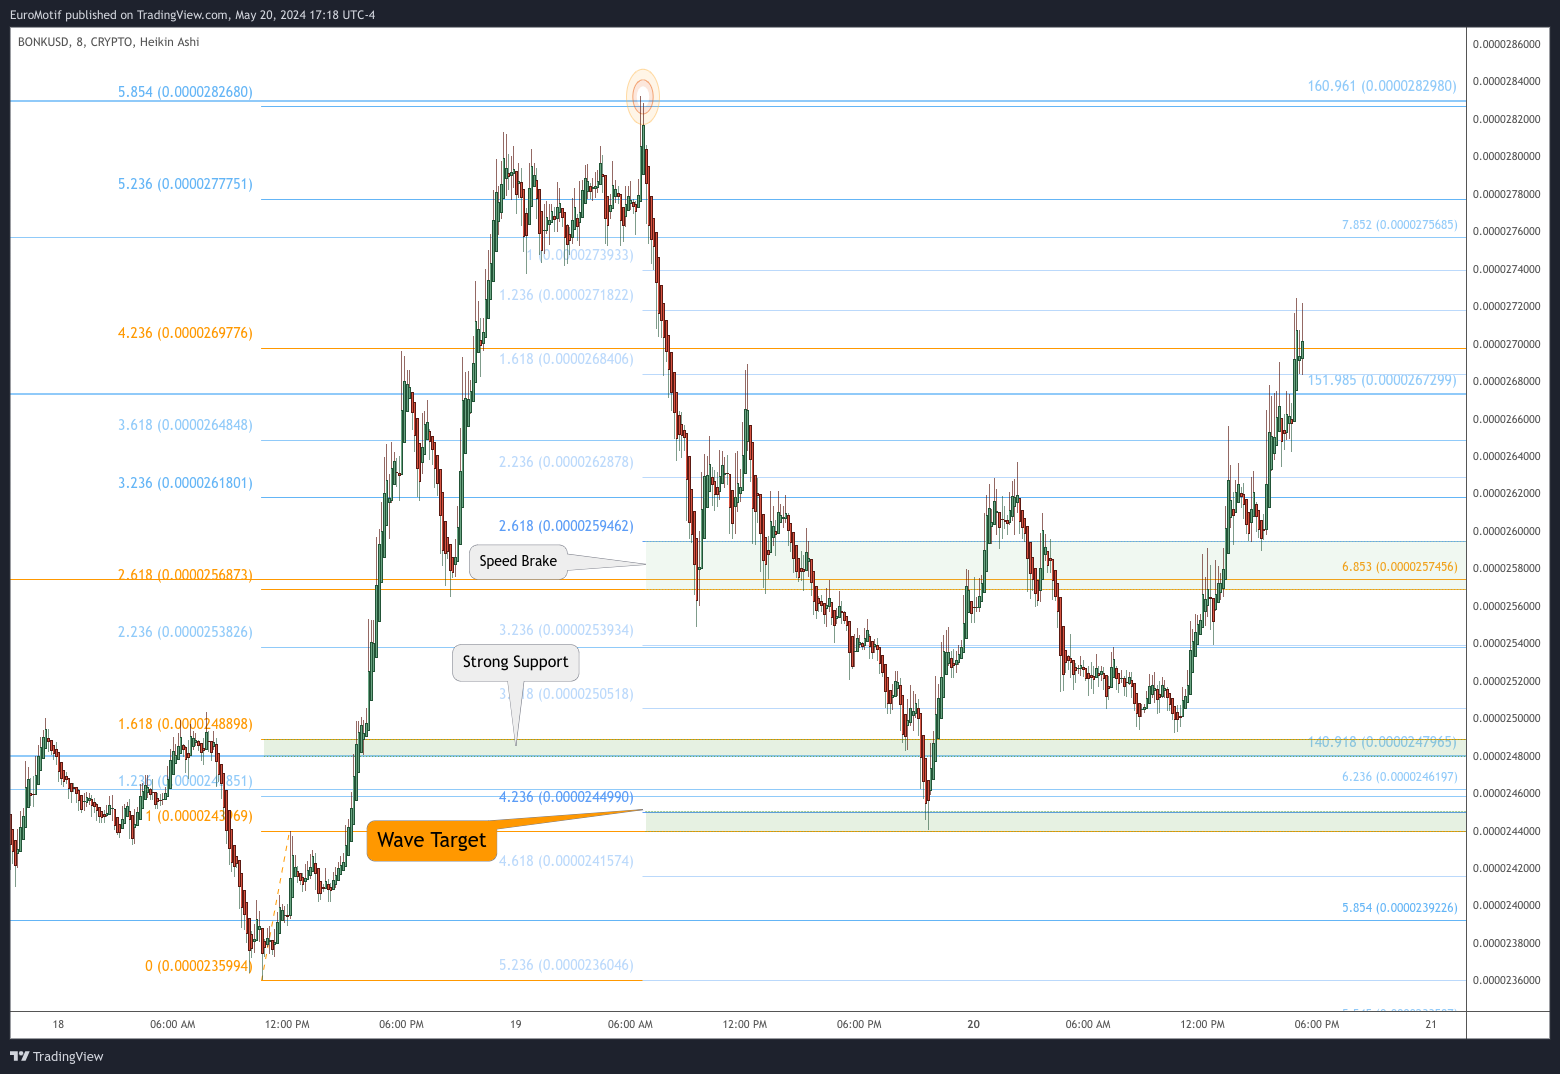Click the 2.618 (0.0000259462) retracement label
1560x1074 pixels.
566,526
